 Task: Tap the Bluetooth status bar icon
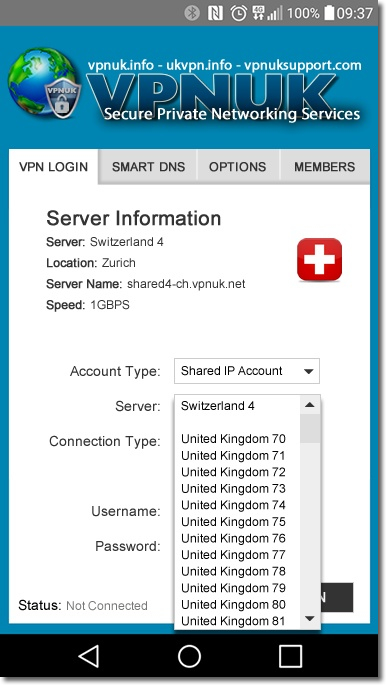[x=192, y=13]
